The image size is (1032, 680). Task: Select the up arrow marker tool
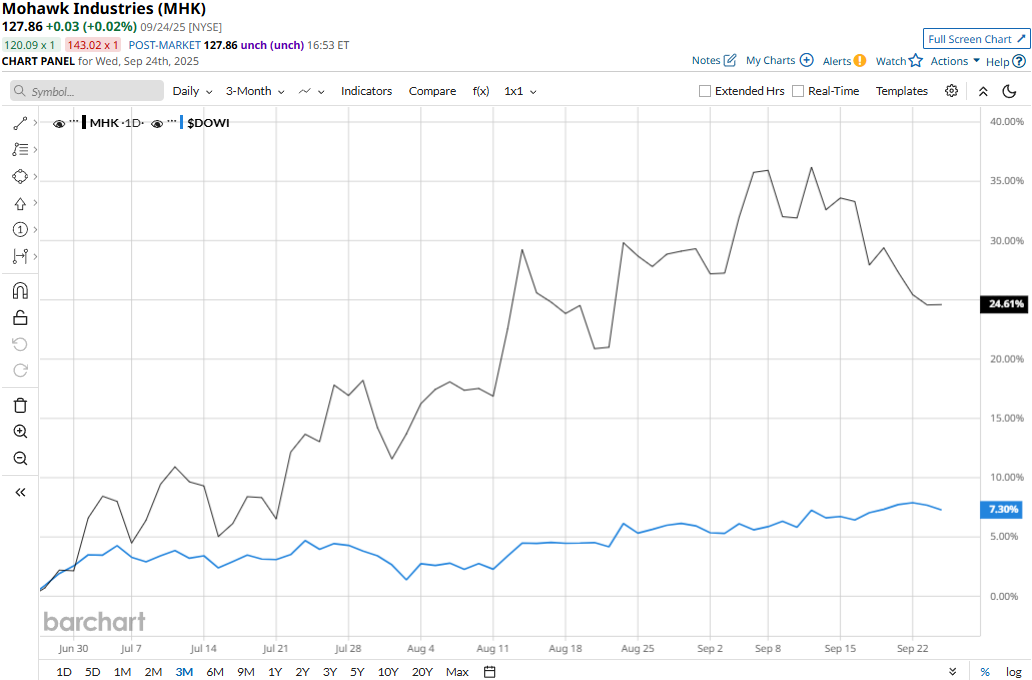pyautogui.click(x=20, y=203)
